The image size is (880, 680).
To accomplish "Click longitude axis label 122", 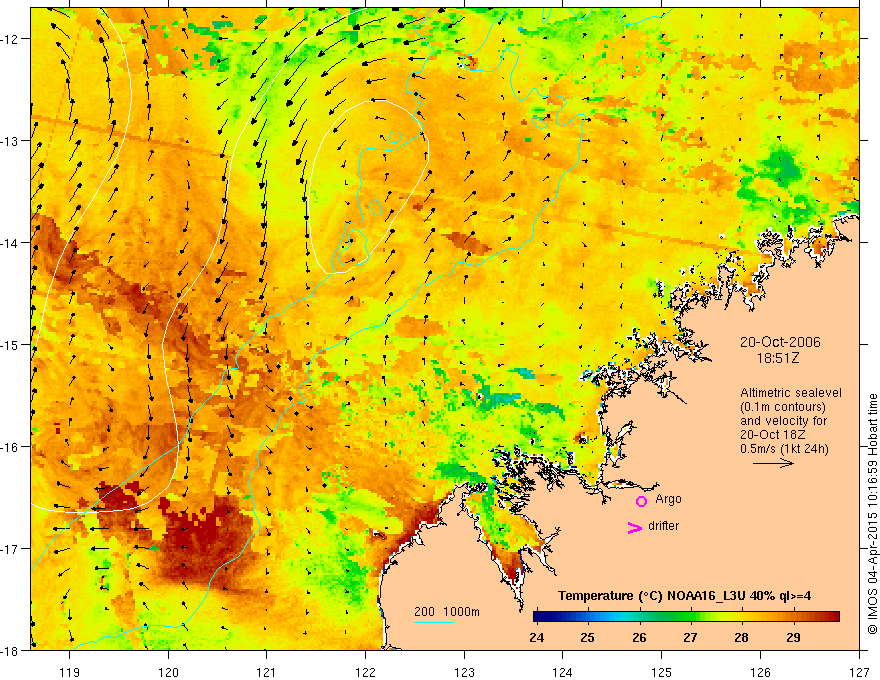I will coord(365,672).
